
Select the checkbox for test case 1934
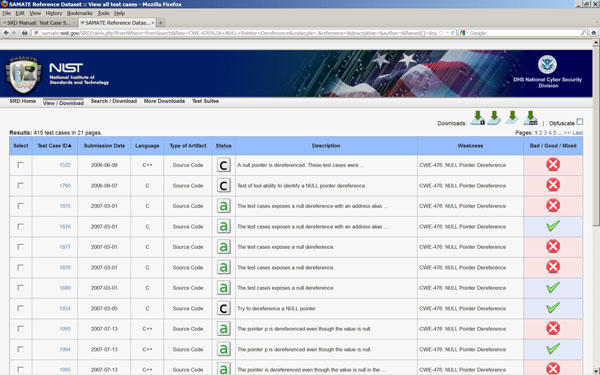pos(20,308)
